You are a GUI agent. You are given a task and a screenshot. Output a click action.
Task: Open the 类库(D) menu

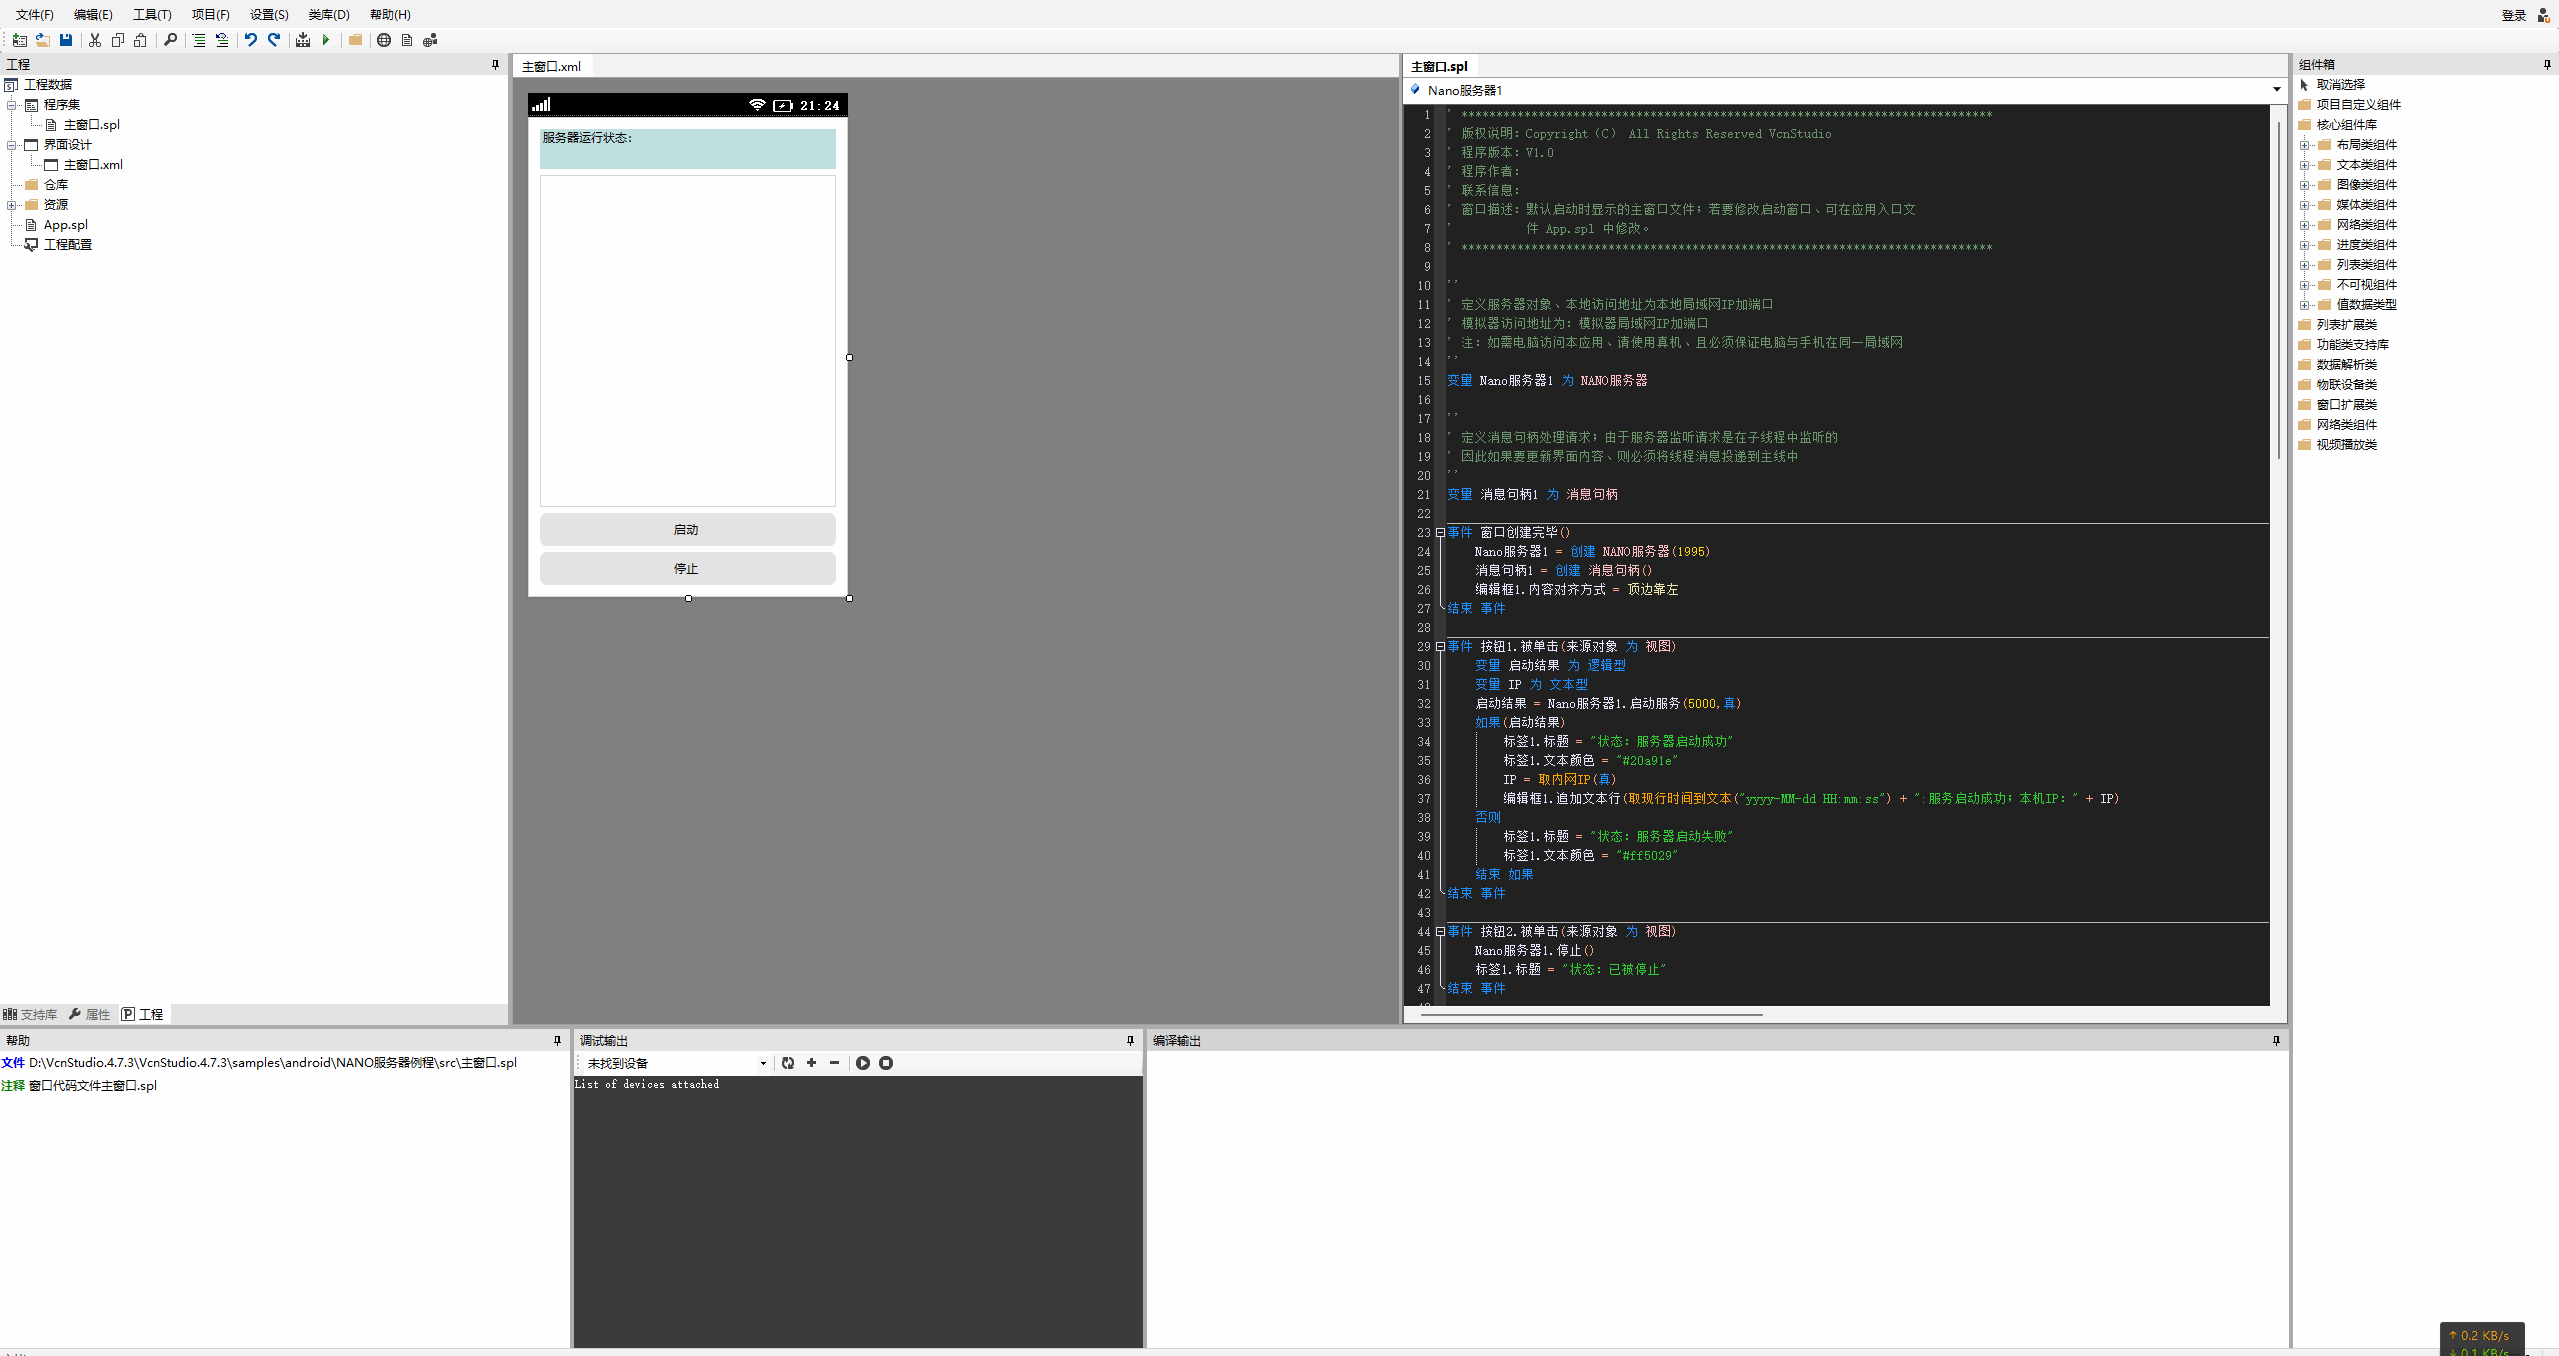(x=329, y=15)
